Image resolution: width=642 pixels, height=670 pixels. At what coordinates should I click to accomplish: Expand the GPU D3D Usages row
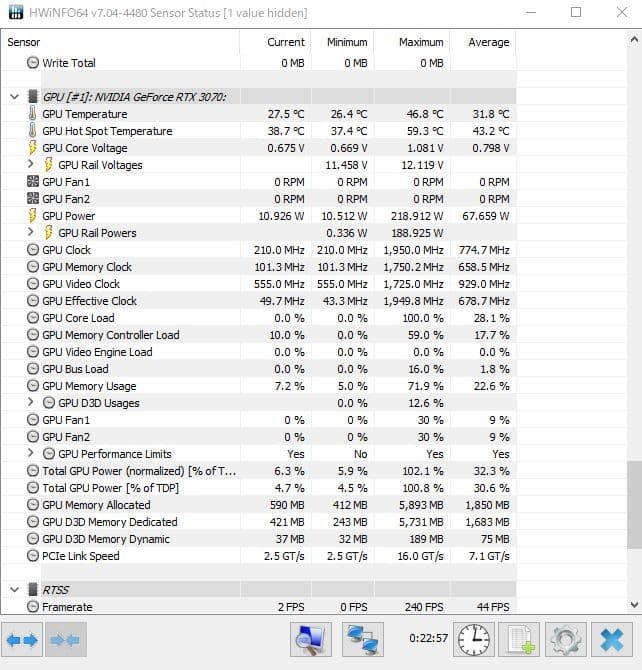(30, 402)
